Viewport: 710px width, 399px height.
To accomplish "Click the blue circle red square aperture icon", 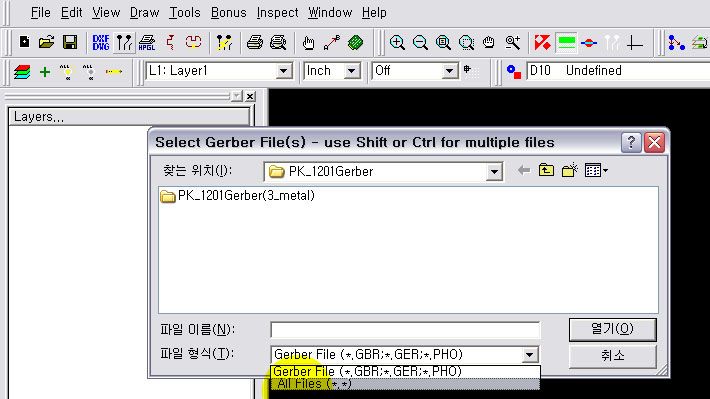I will click(513, 72).
